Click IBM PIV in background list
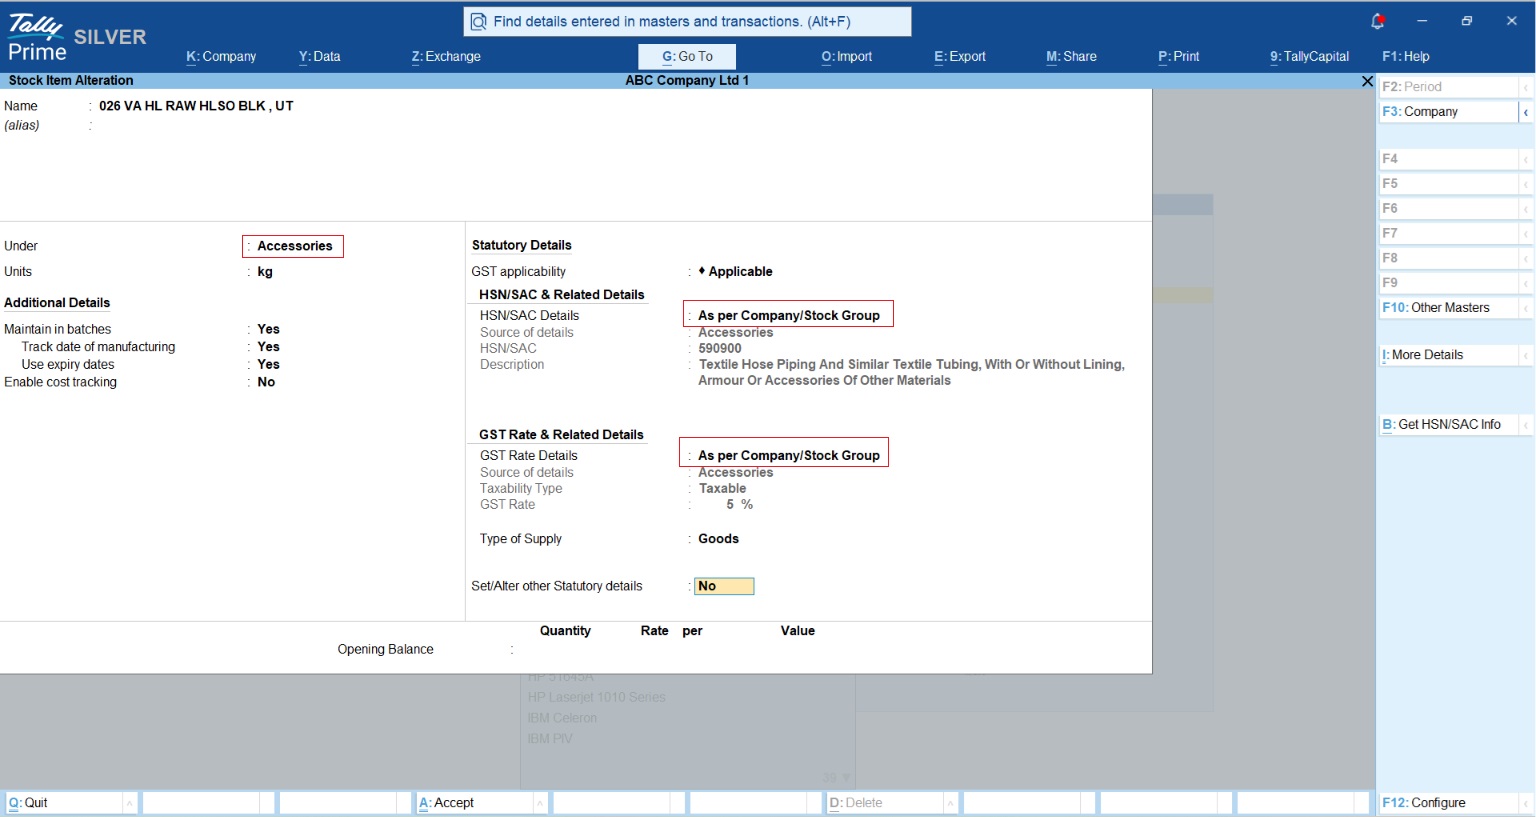The height and width of the screenshot is (817, 1536). 550,740
